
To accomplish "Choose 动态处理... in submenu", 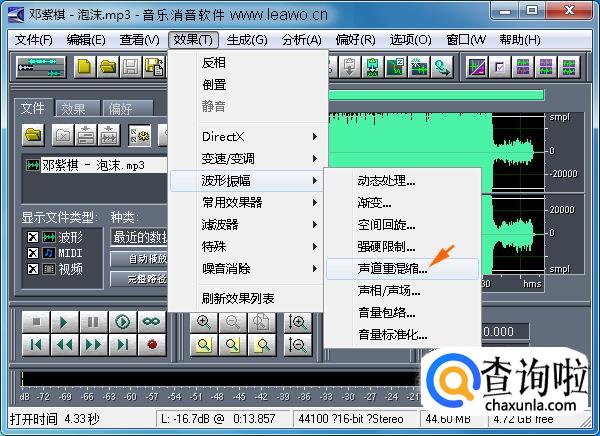I will coord(402,181).
